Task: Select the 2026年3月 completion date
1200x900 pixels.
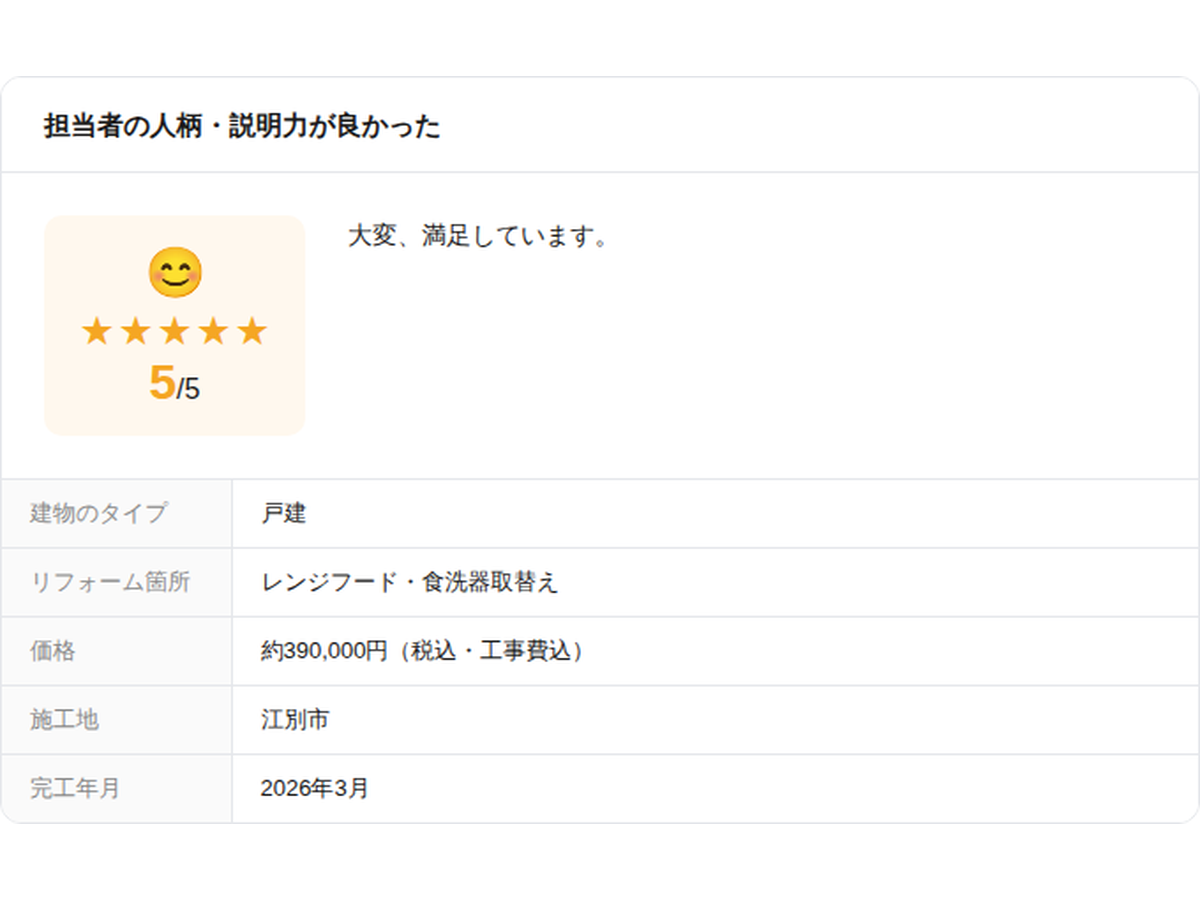Action: point(314,788)
